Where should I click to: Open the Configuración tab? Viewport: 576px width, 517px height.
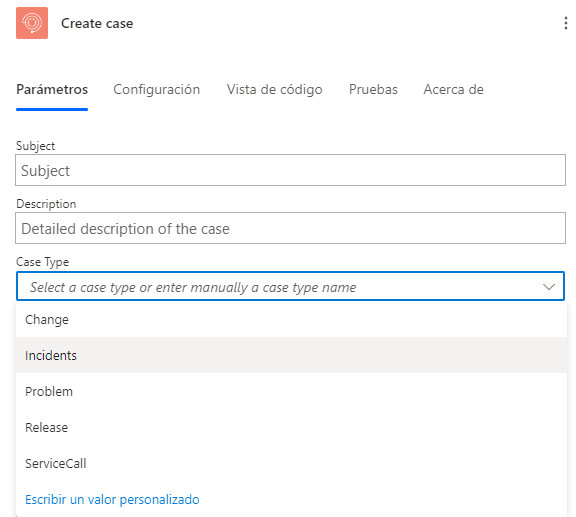coord(156,90)
